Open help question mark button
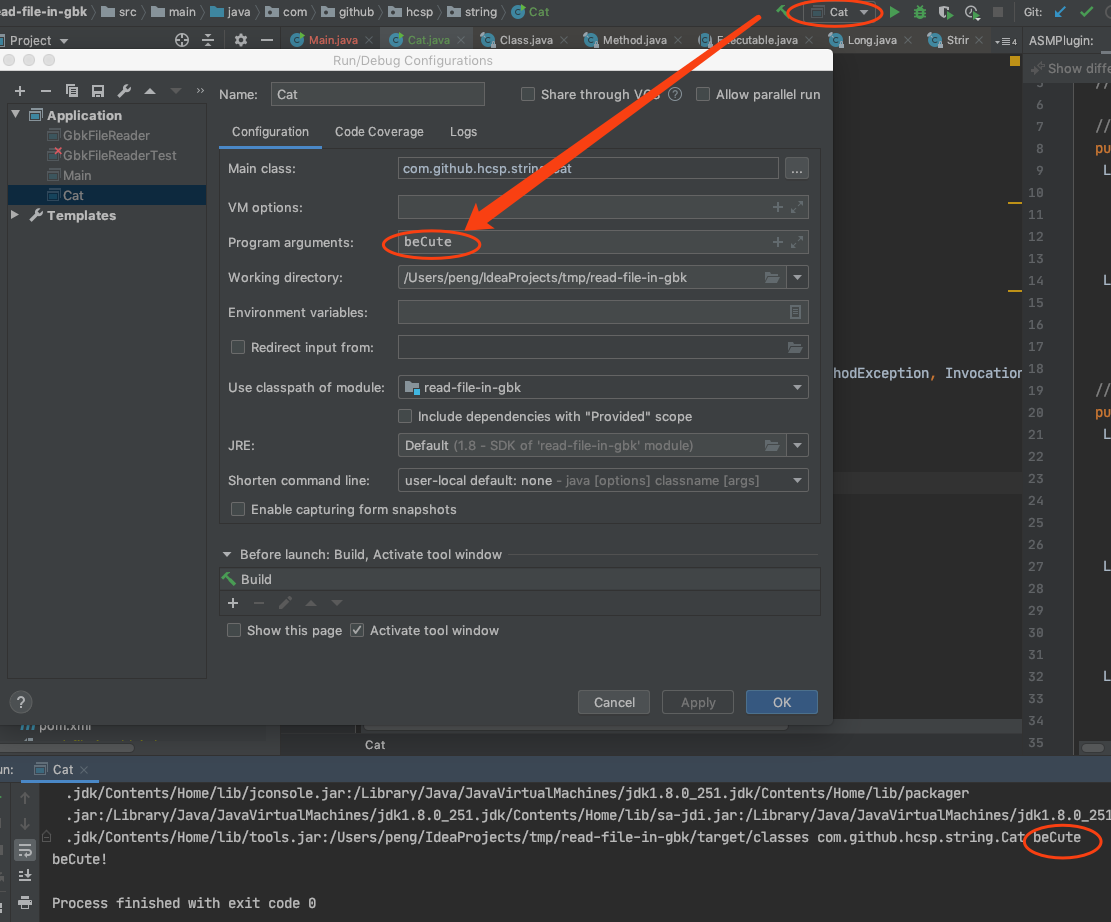The image size is (1111, 922). coord(21,702)
